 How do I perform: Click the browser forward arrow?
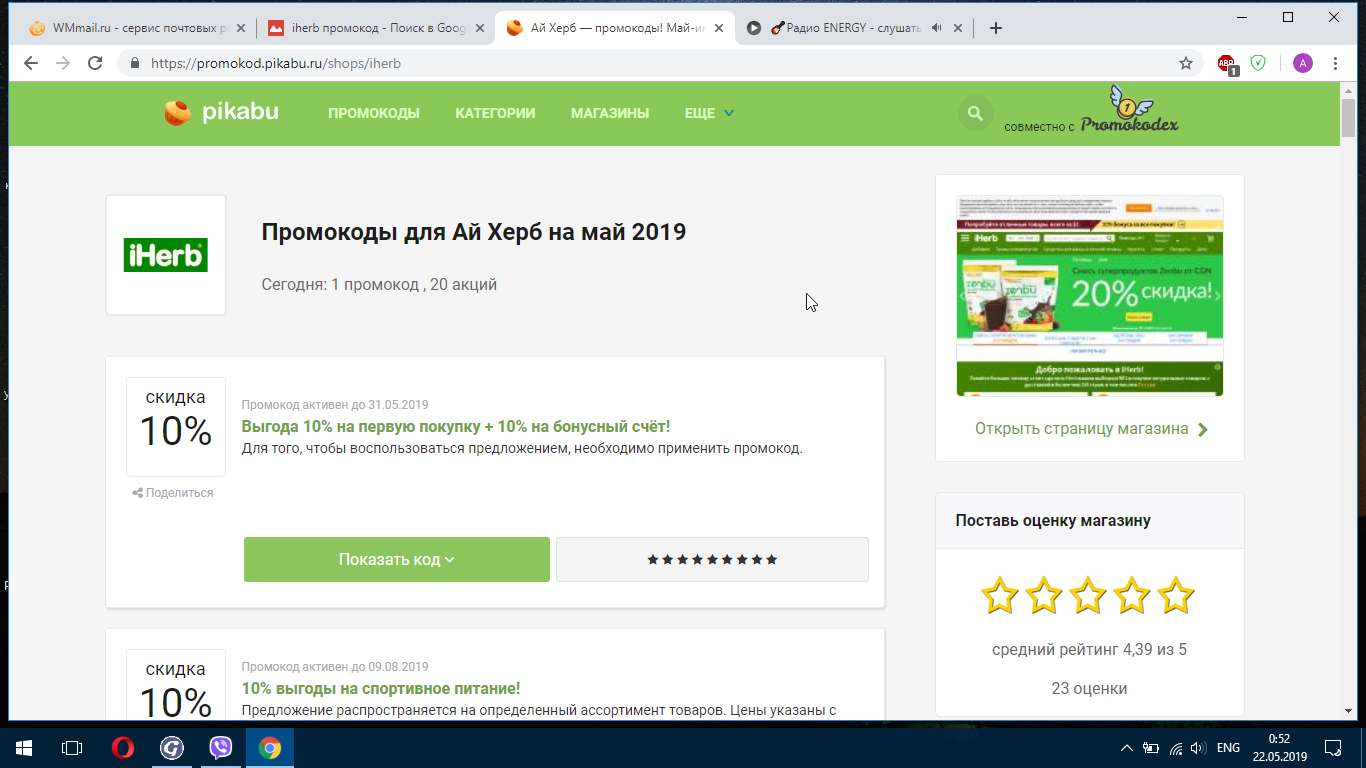[x=63, y=63]
